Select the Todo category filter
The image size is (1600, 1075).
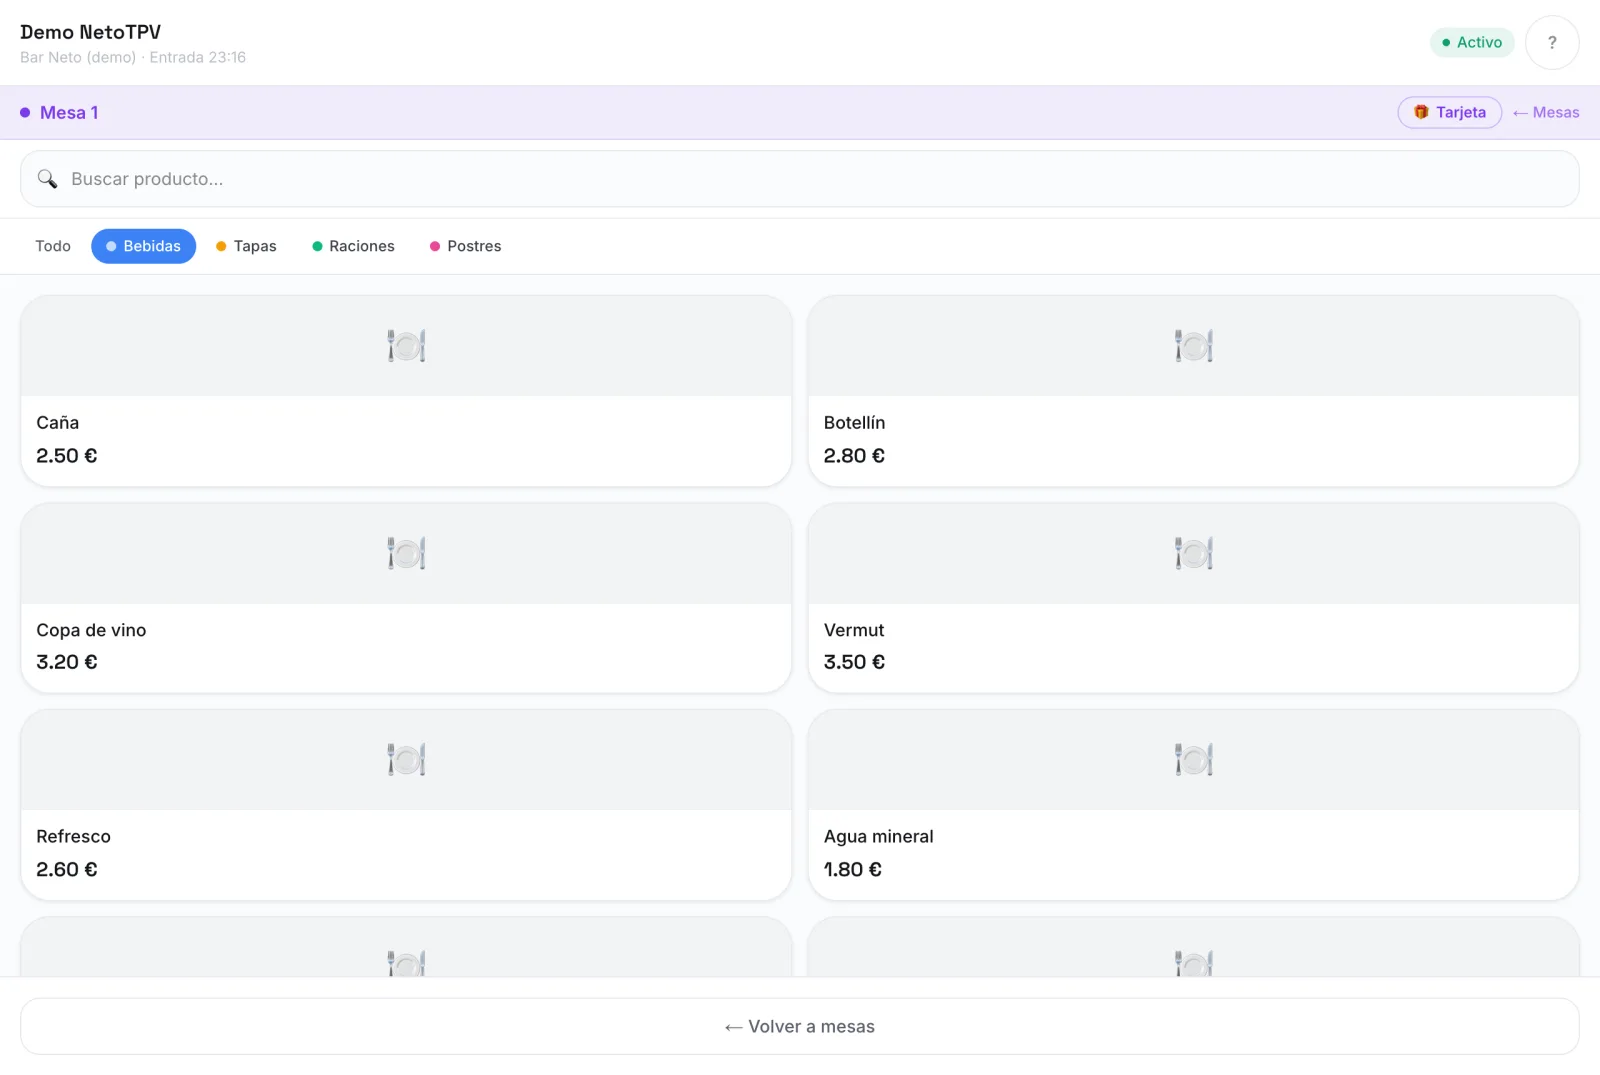tap(53, 246)
